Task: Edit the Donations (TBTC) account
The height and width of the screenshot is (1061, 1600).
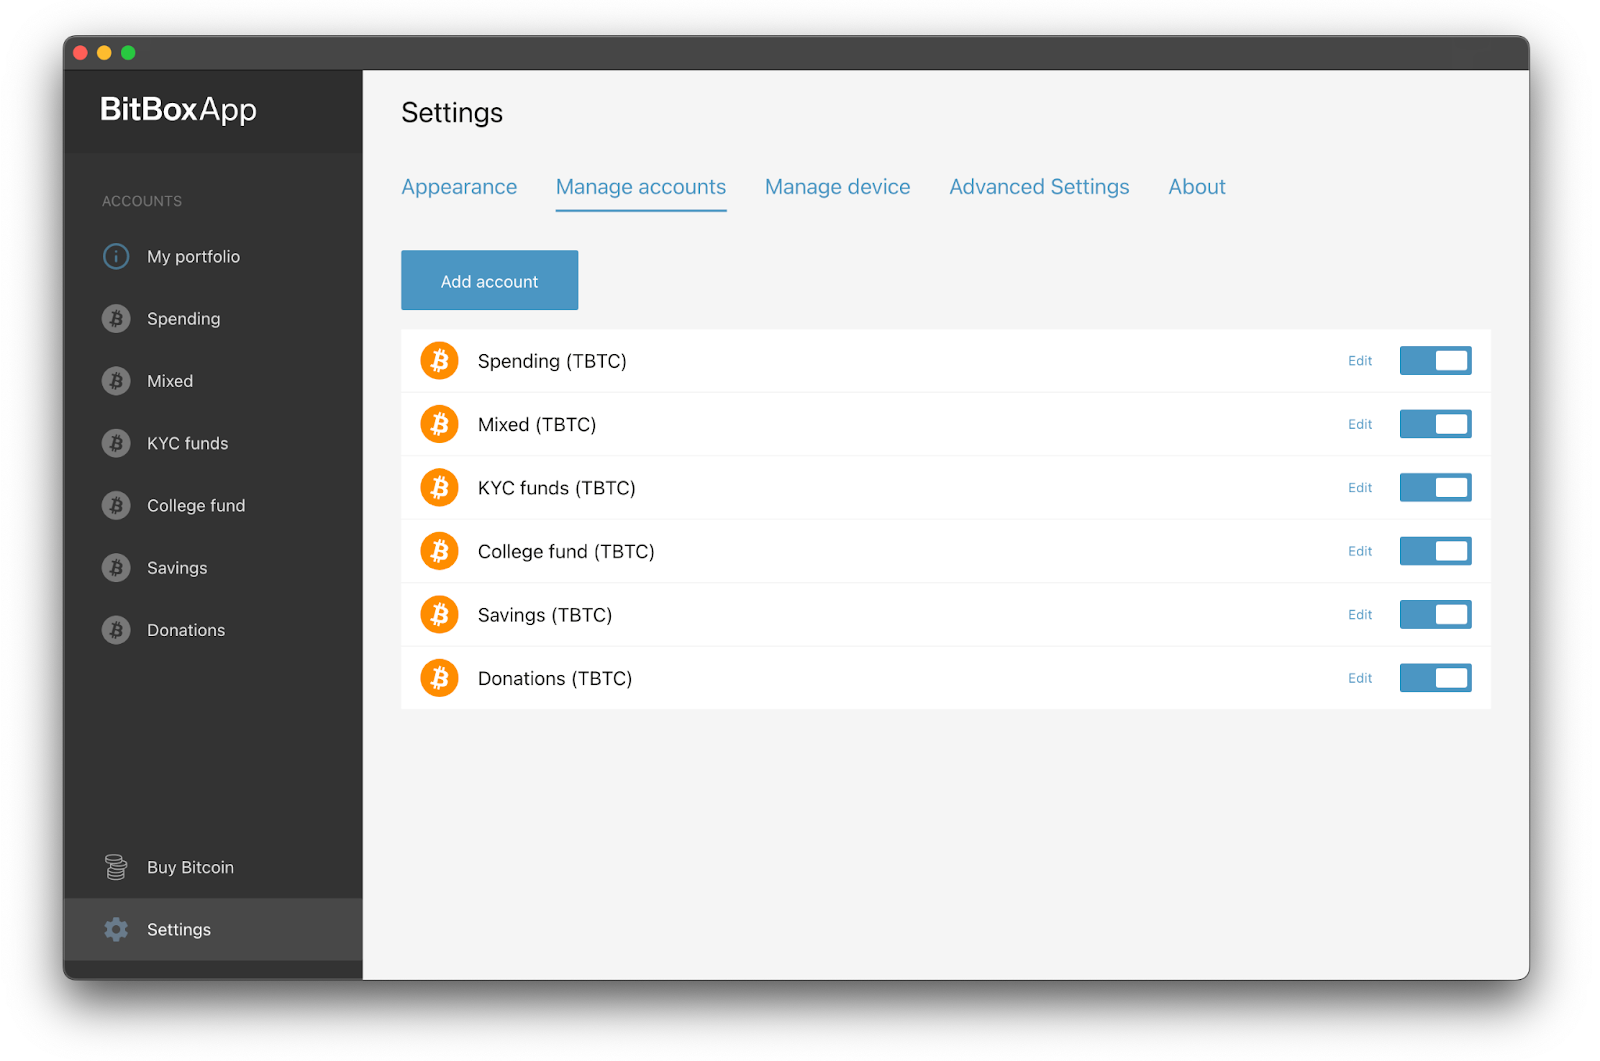Action: point(1360,678)
